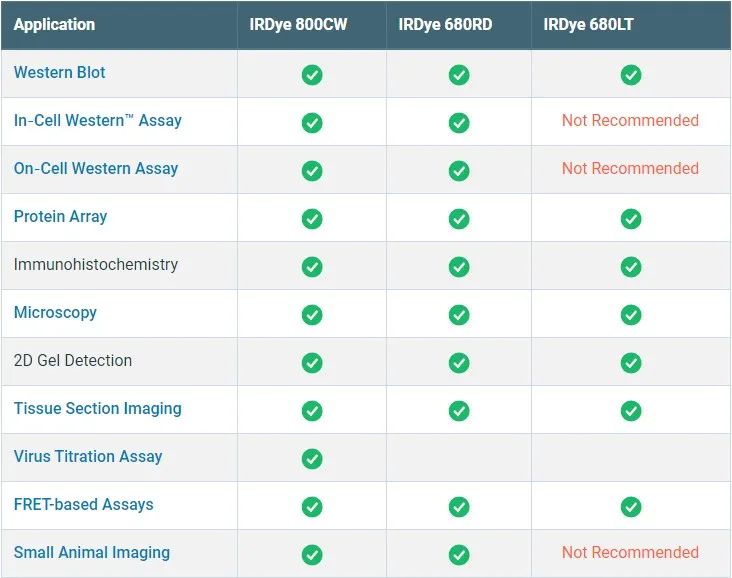
Task: Open On-Cell Western Assay link
Action: click(96, 169)
